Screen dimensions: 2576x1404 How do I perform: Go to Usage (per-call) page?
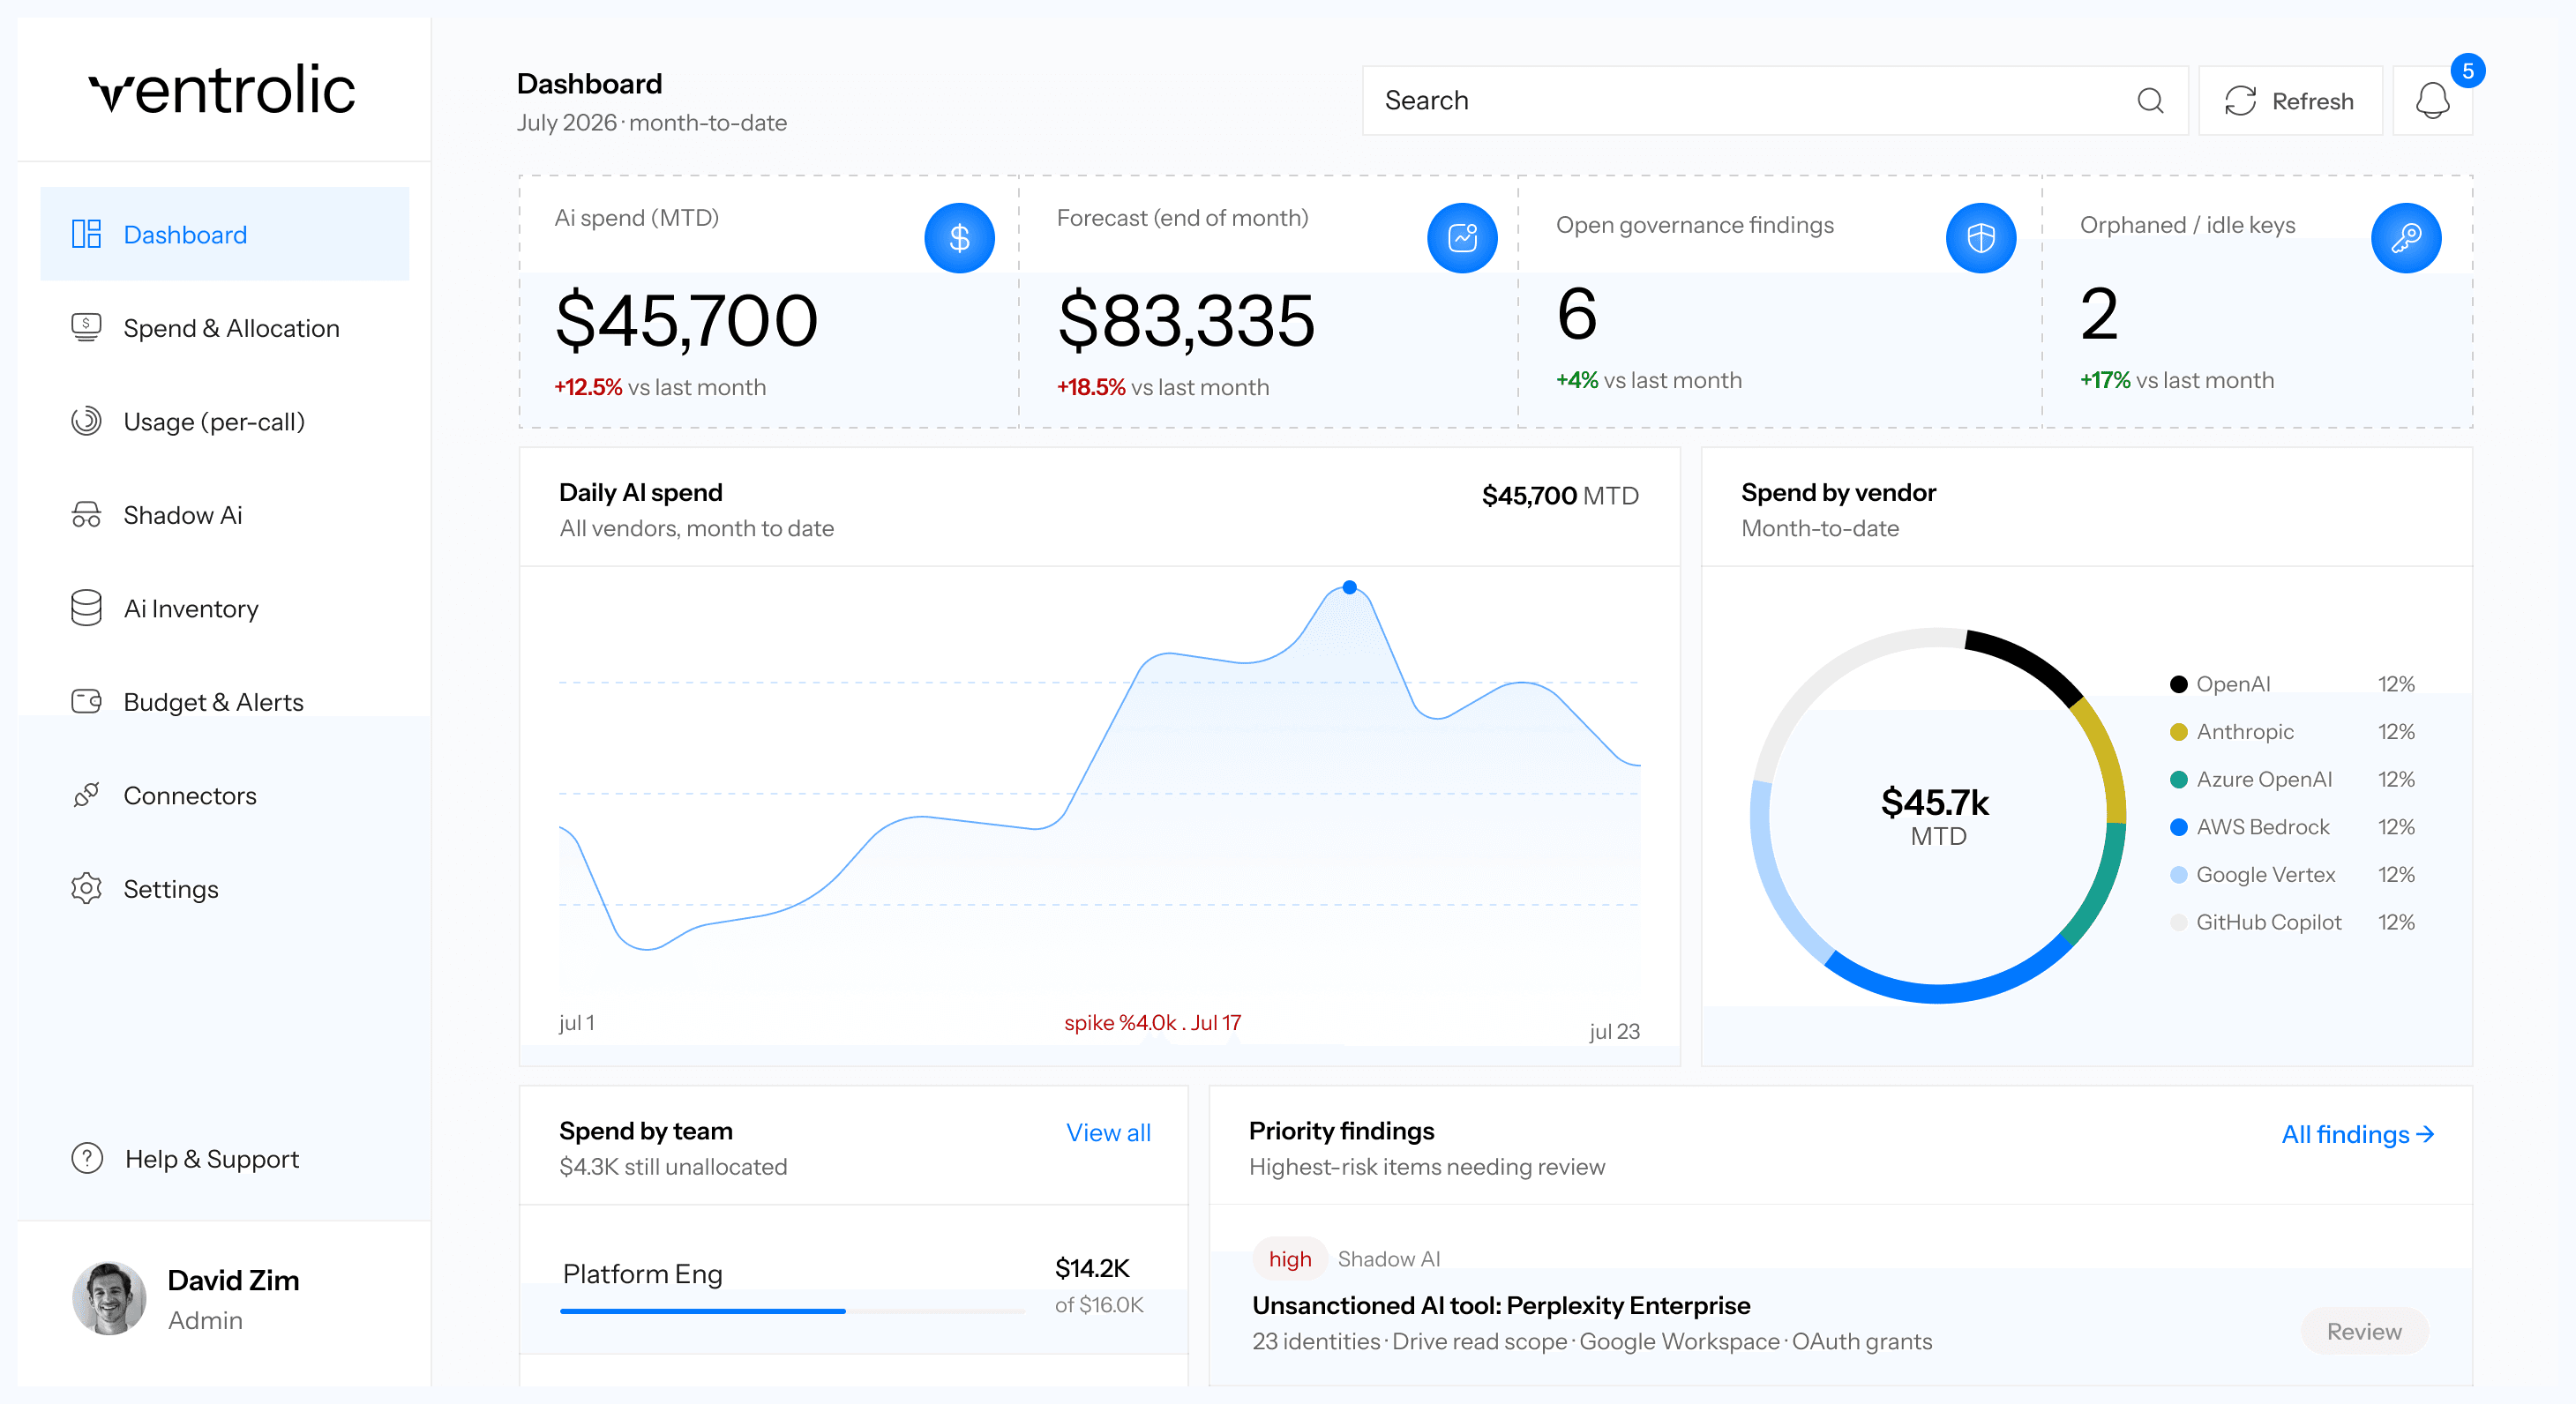225,421
